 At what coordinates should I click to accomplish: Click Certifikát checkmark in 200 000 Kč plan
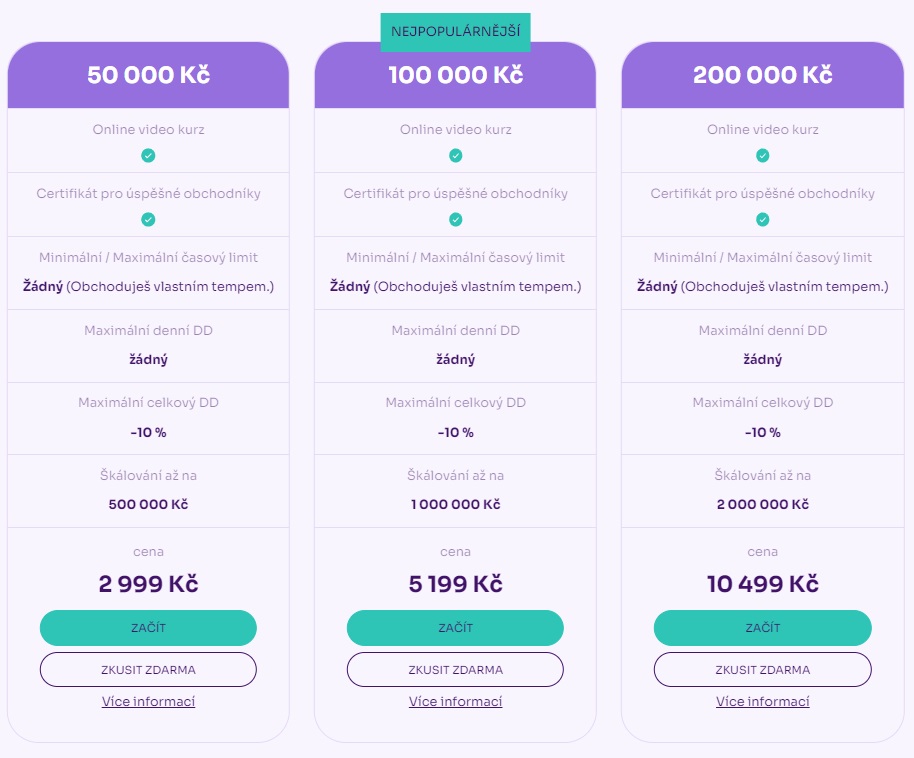pyautogui.click(x=762, y=220)
